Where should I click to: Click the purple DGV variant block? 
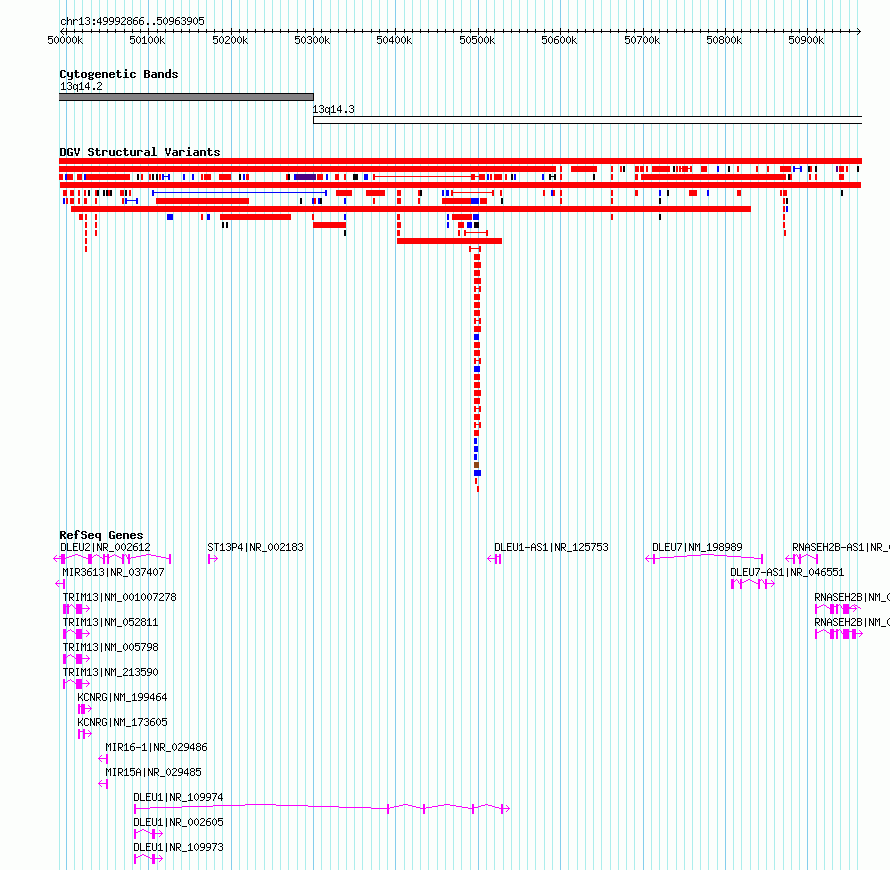pyautogui.click(x=305, y=177)
